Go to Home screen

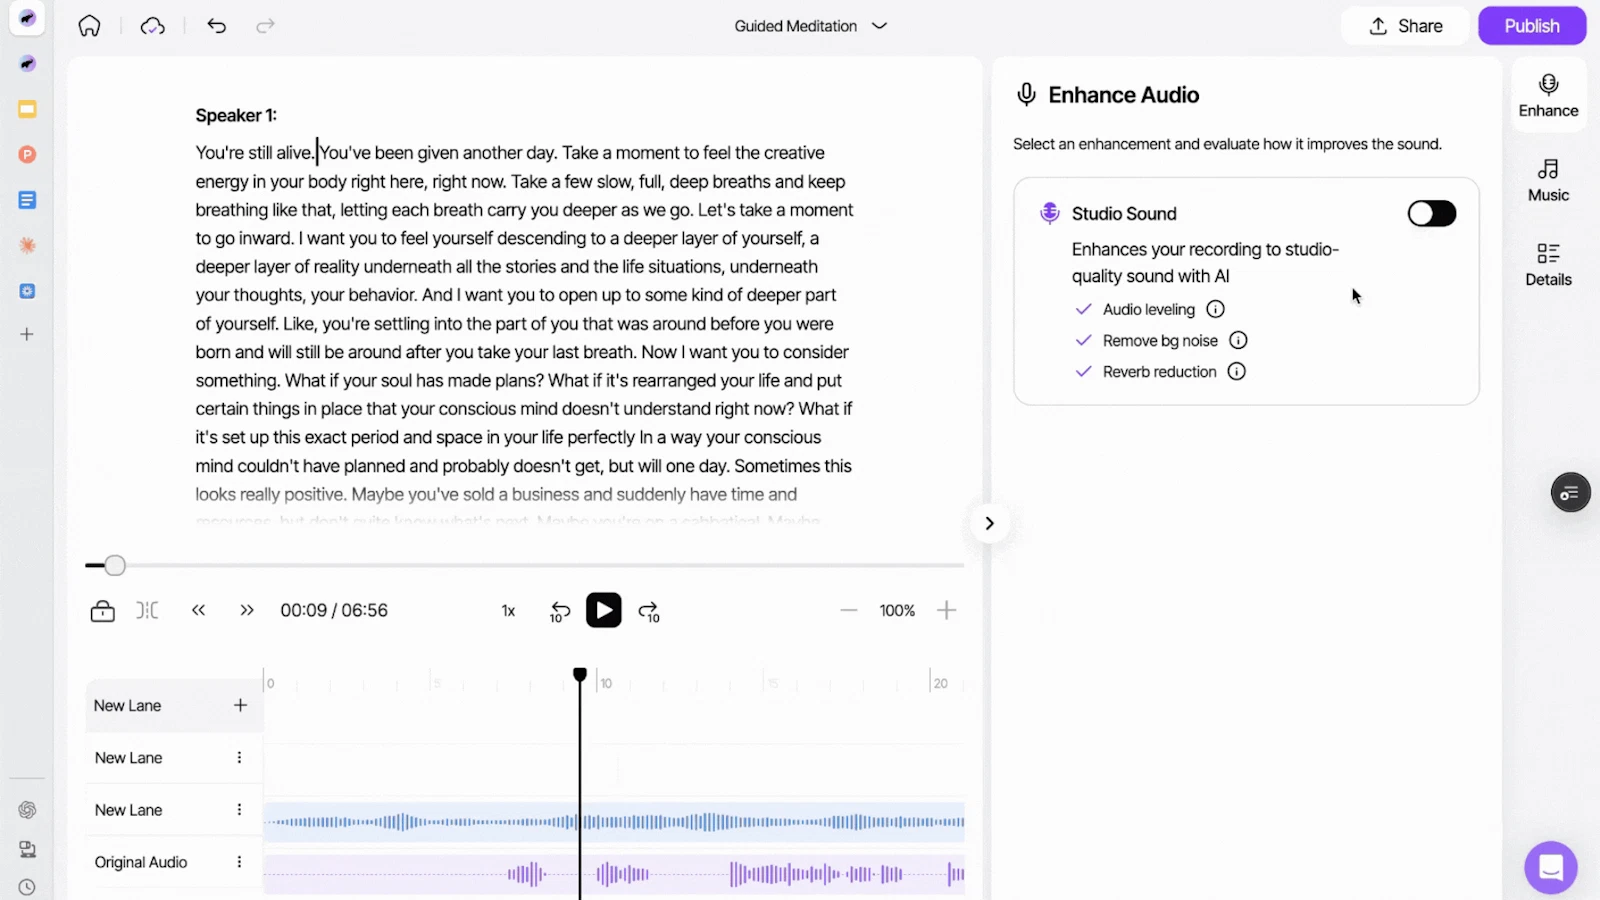tap(89, 25)
